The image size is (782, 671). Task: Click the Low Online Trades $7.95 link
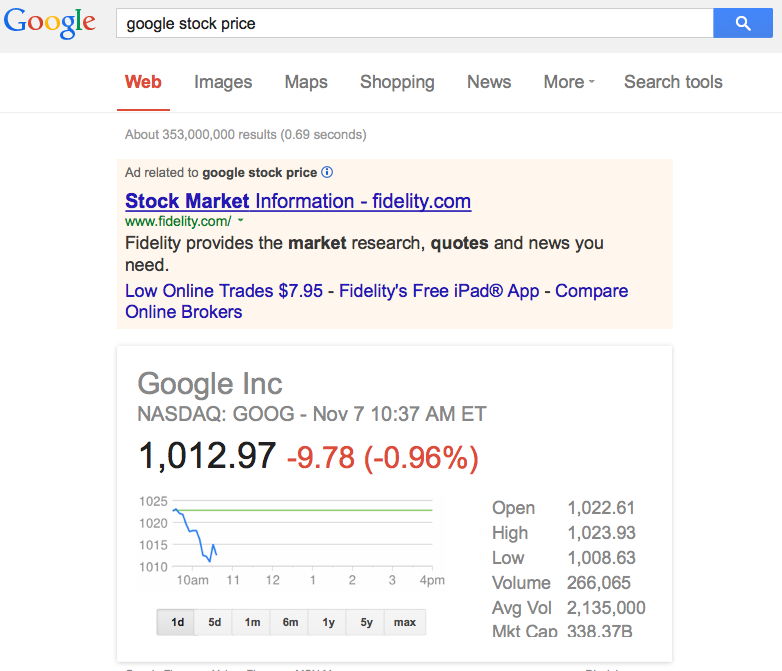(224, 291)
